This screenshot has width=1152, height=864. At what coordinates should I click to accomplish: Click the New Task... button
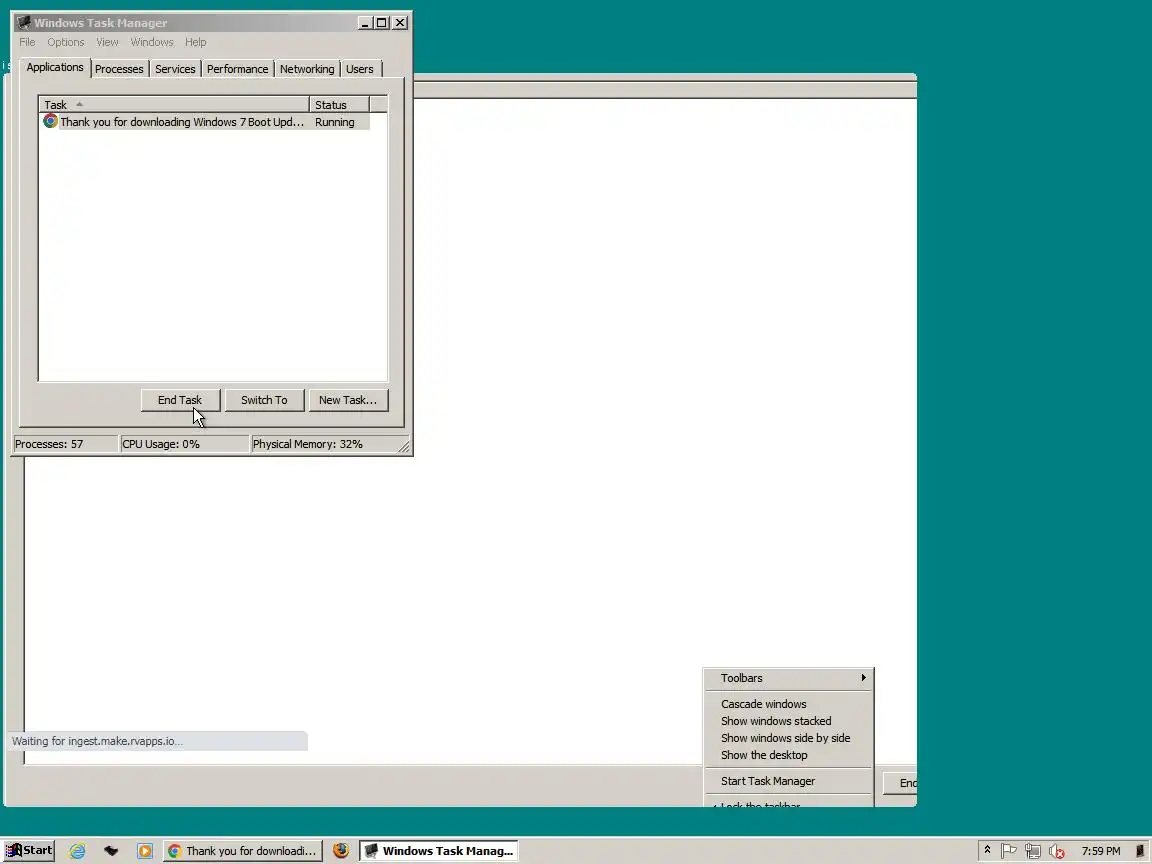point(348,400)
